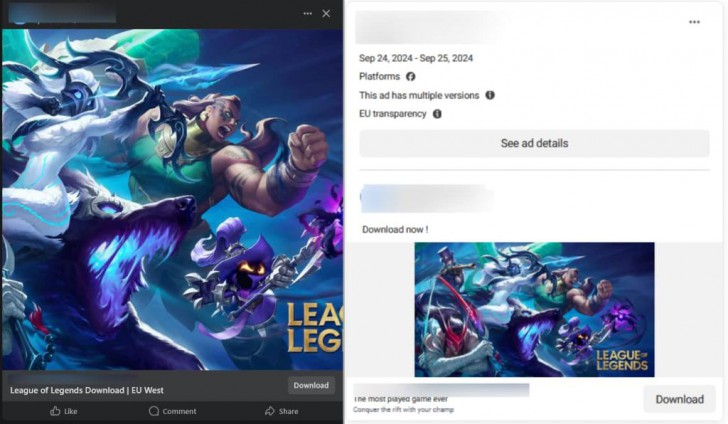This screenshot has height=424, width=728.
Task: Share the League of Legends post
Action: pos(281,411)
